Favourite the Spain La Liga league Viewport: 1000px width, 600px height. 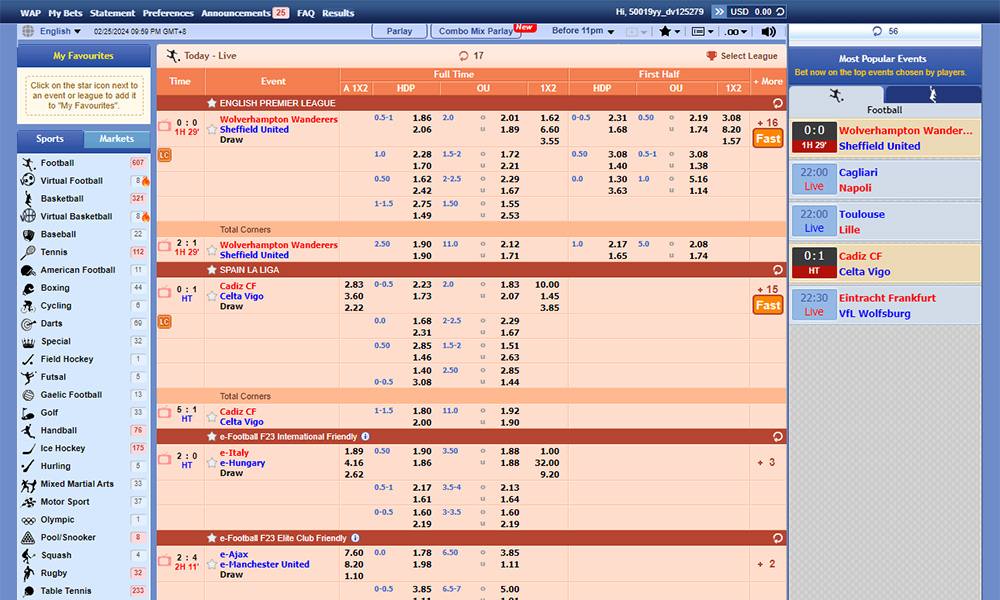coord(212,270)
